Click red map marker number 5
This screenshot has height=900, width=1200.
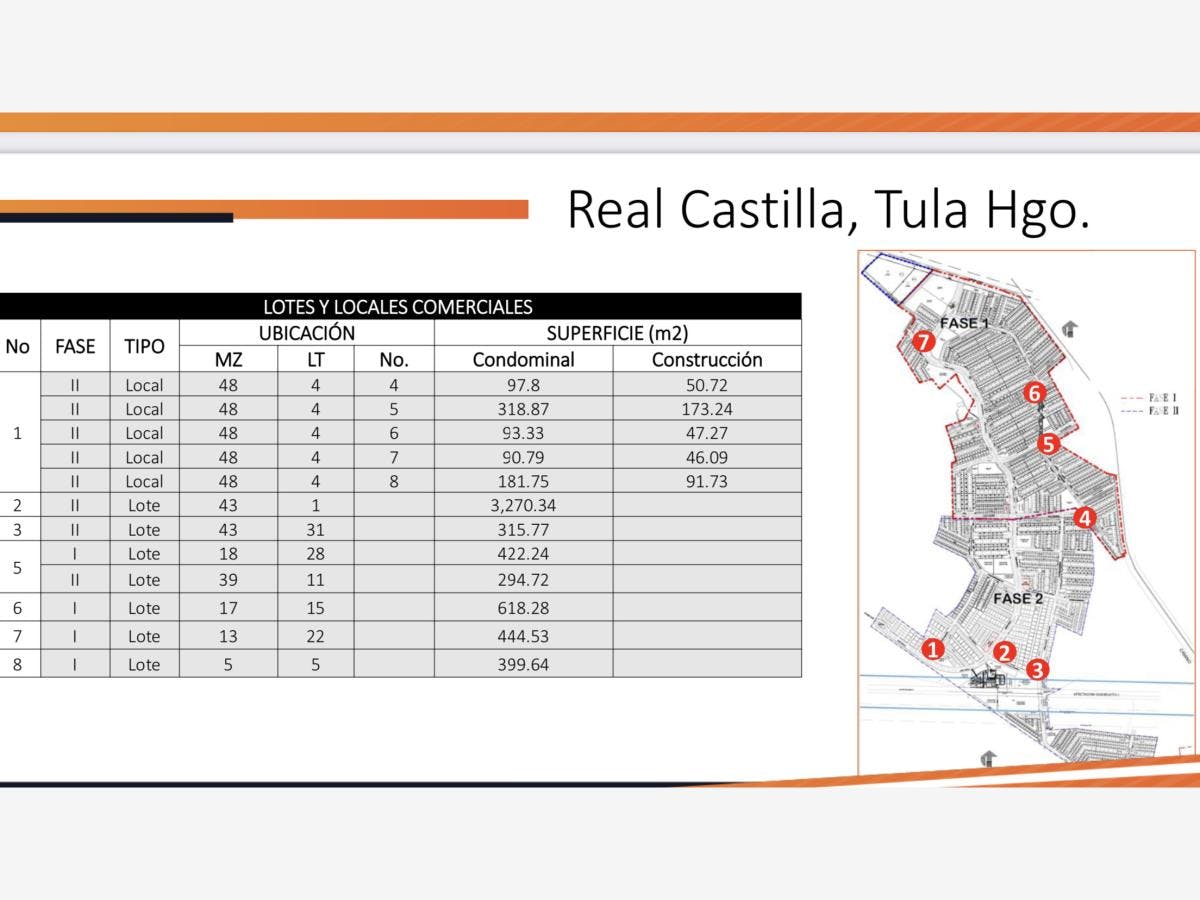[1047, 444]
